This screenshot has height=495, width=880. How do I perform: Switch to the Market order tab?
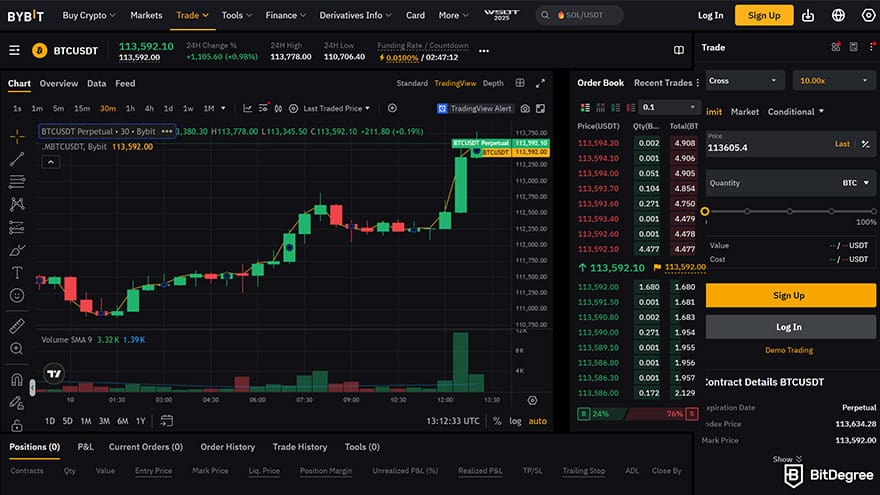coord(745,112)
